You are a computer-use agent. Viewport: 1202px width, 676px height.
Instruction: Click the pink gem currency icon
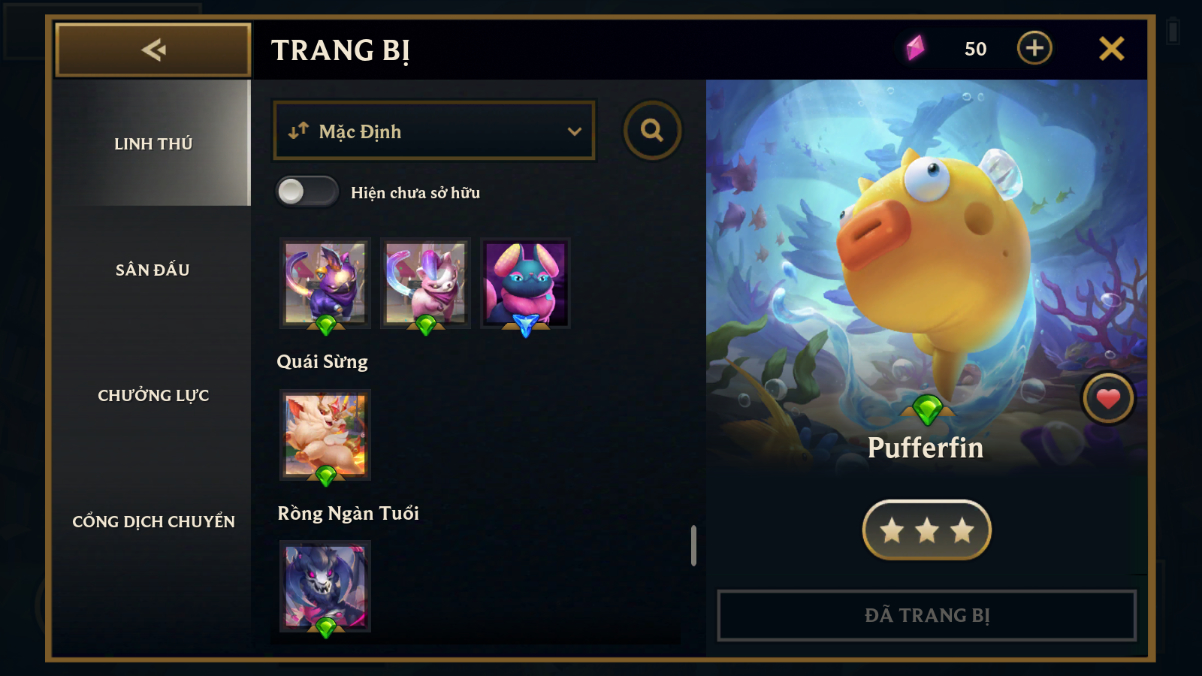click(x=915, y=48)
